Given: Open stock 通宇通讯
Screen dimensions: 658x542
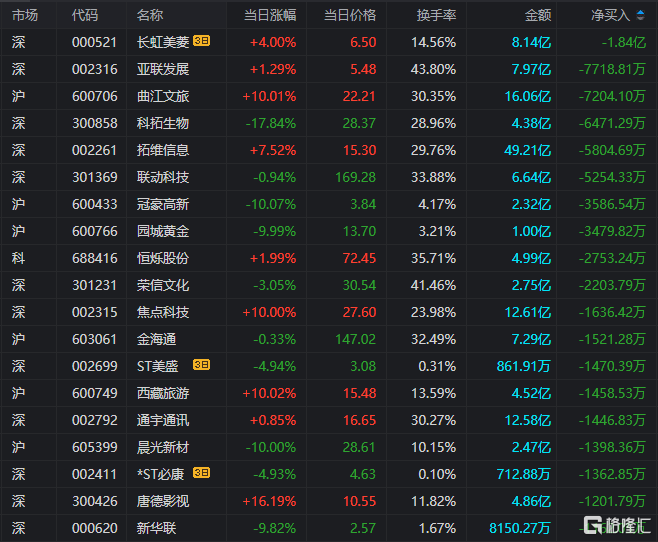Looking at the screenshot, I should pos(163,420).
